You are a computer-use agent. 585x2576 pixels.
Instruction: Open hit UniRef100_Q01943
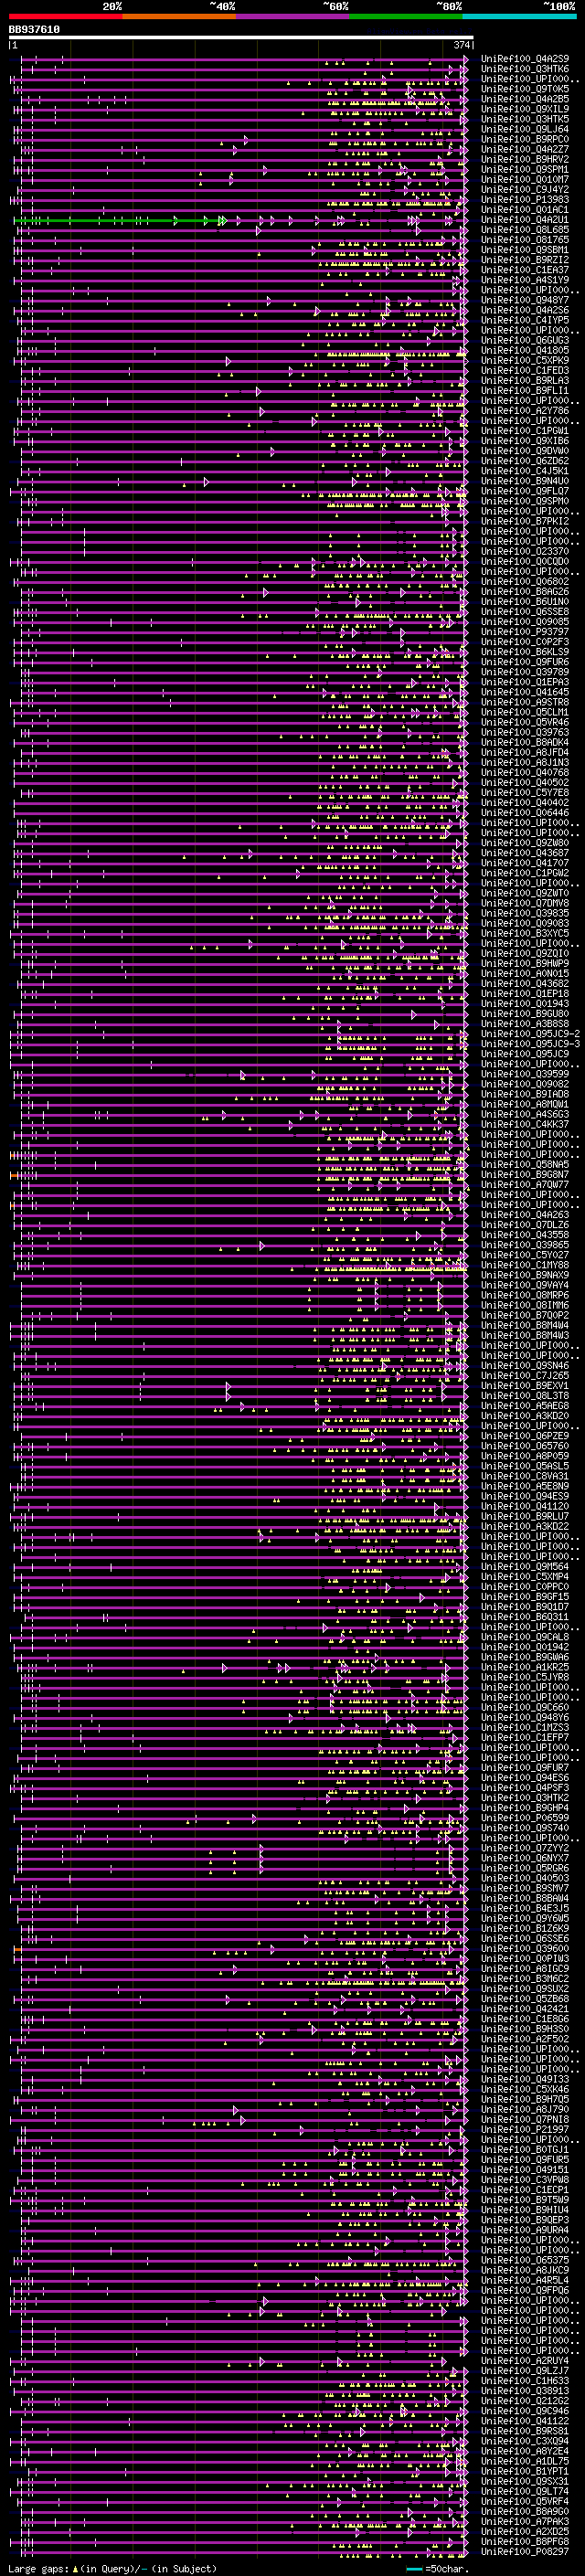tap(525, 1003)
